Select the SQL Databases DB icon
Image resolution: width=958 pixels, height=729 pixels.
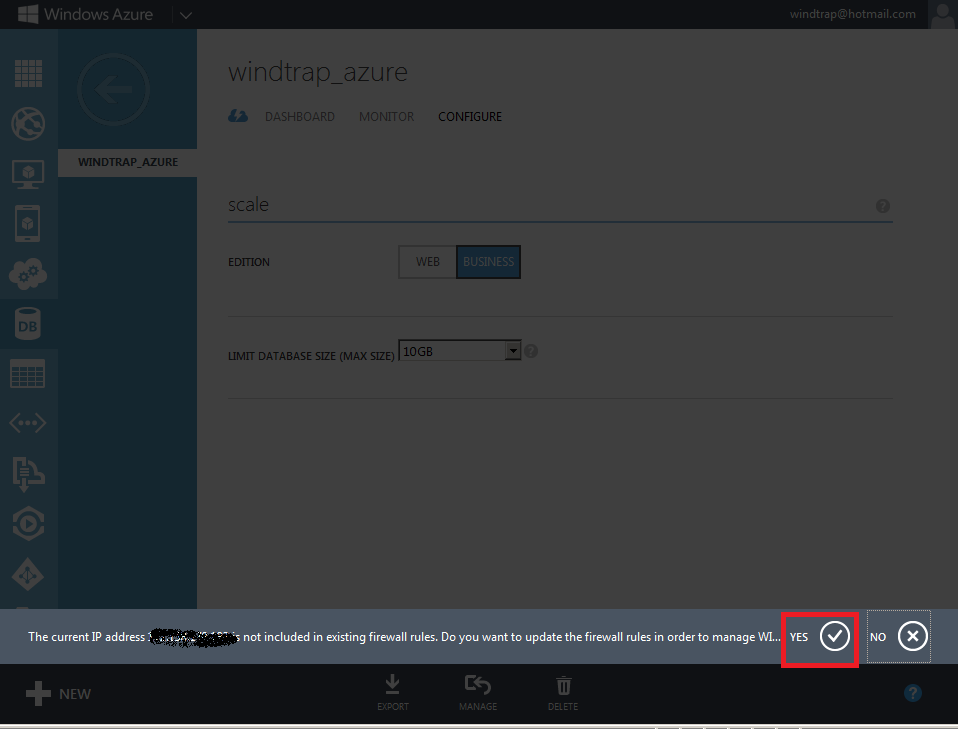point(28,324)
